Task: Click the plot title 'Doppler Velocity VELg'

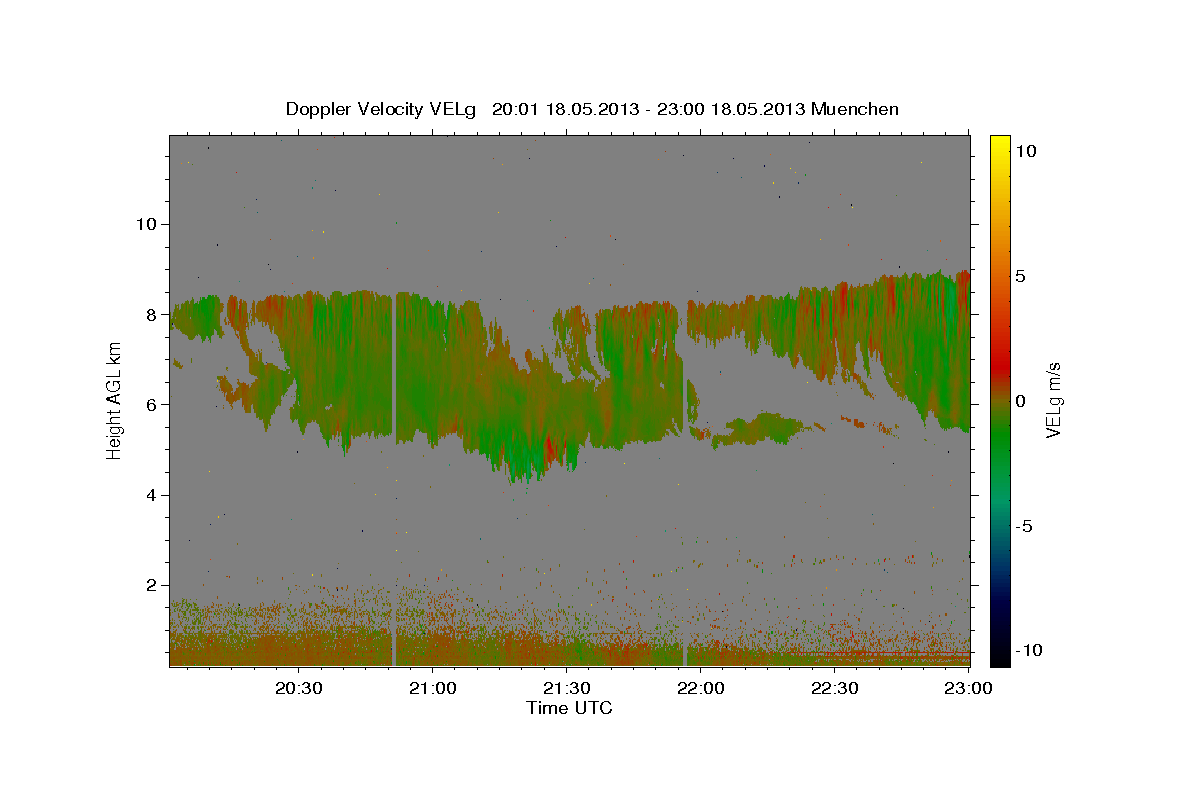Action: click(x=382, y=109)
